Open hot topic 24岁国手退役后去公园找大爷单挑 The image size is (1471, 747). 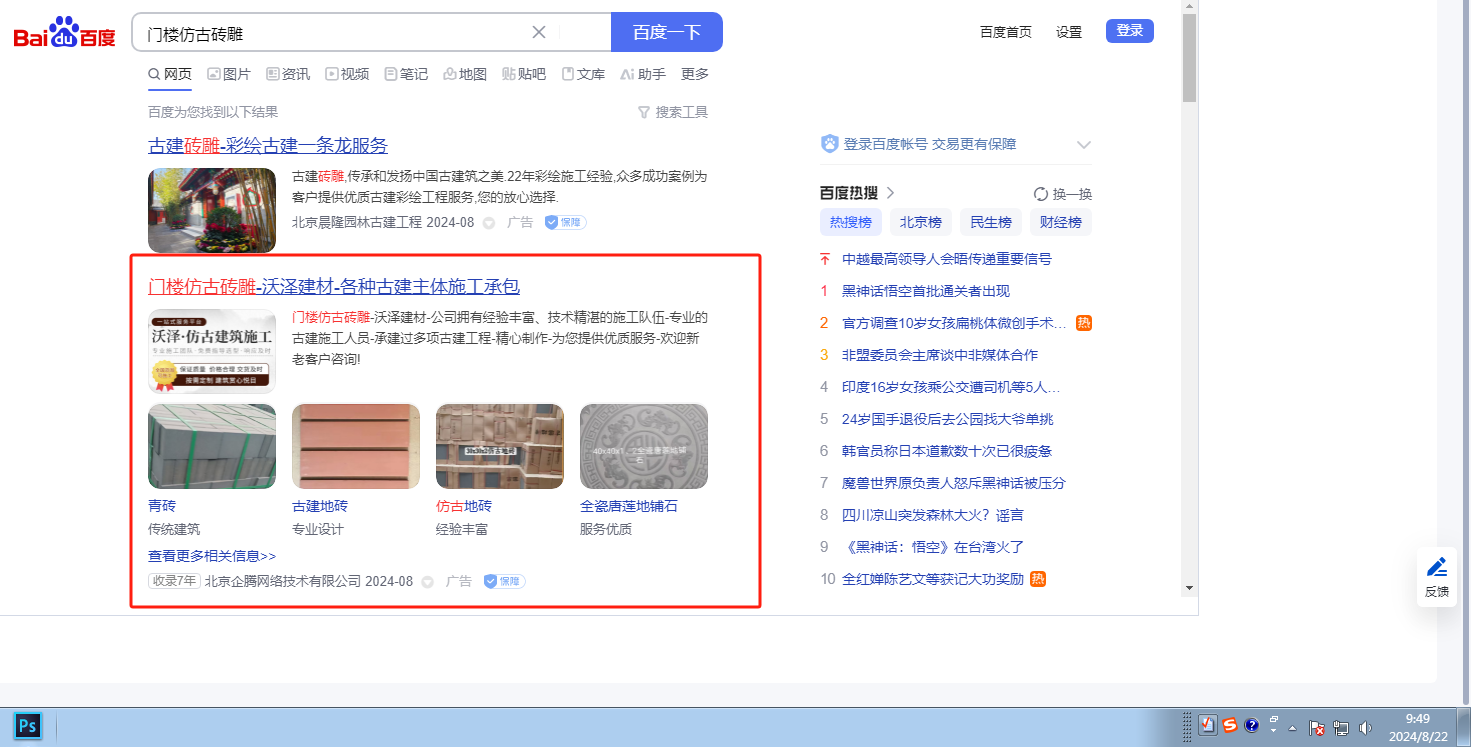pos(947,419)
